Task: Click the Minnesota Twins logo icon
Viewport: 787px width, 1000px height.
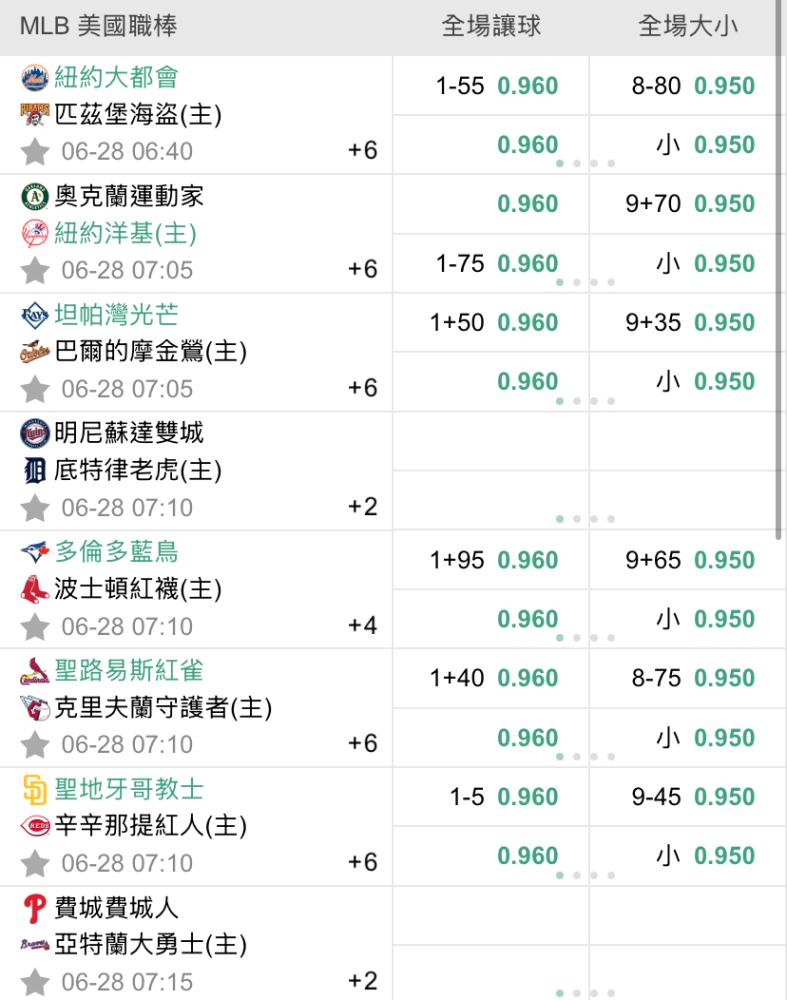Action: (34, 433)
